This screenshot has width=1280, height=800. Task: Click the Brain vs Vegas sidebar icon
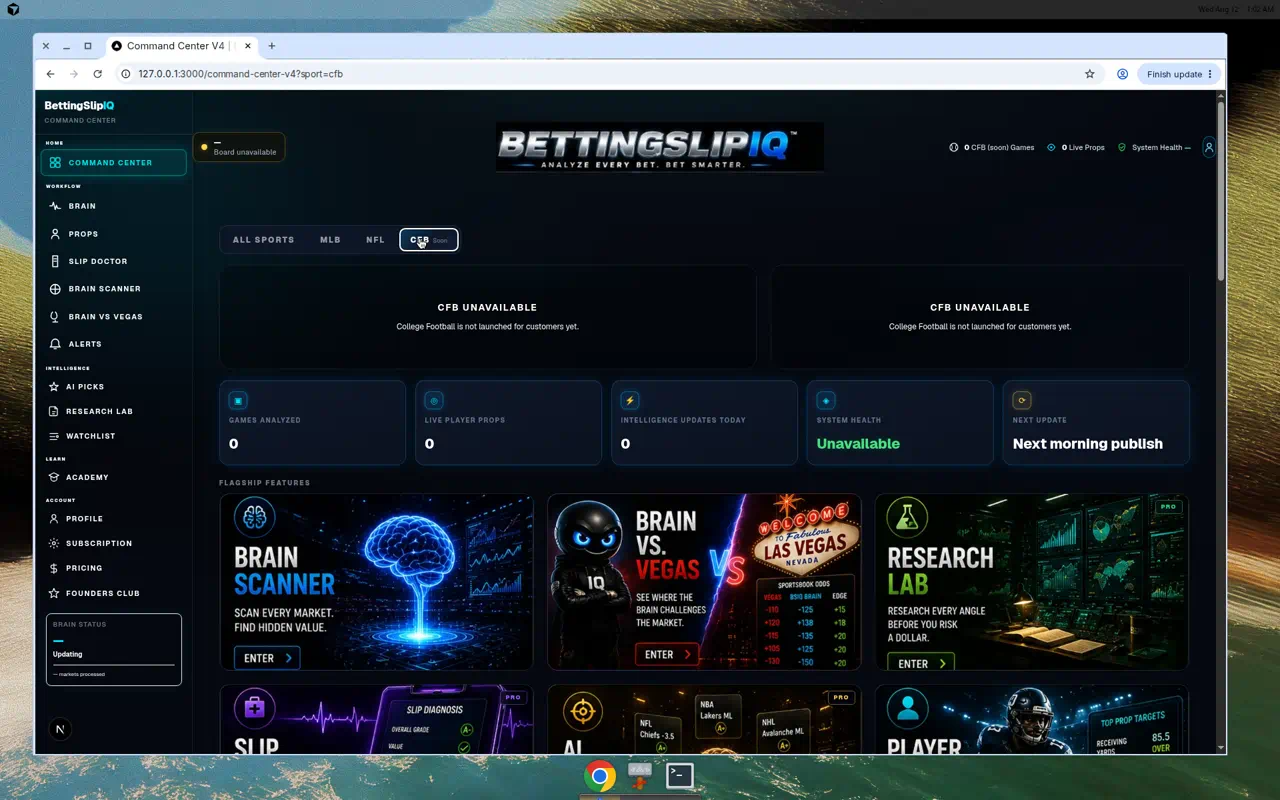[55, 316]
